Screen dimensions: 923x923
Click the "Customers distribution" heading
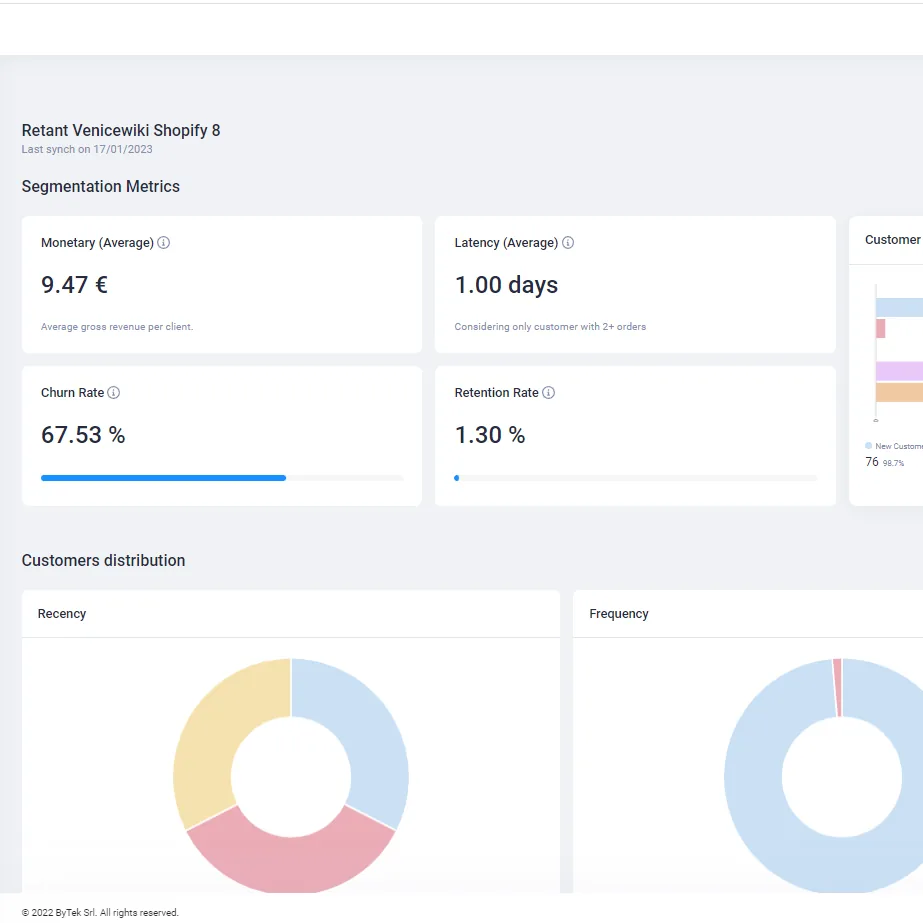104,560
